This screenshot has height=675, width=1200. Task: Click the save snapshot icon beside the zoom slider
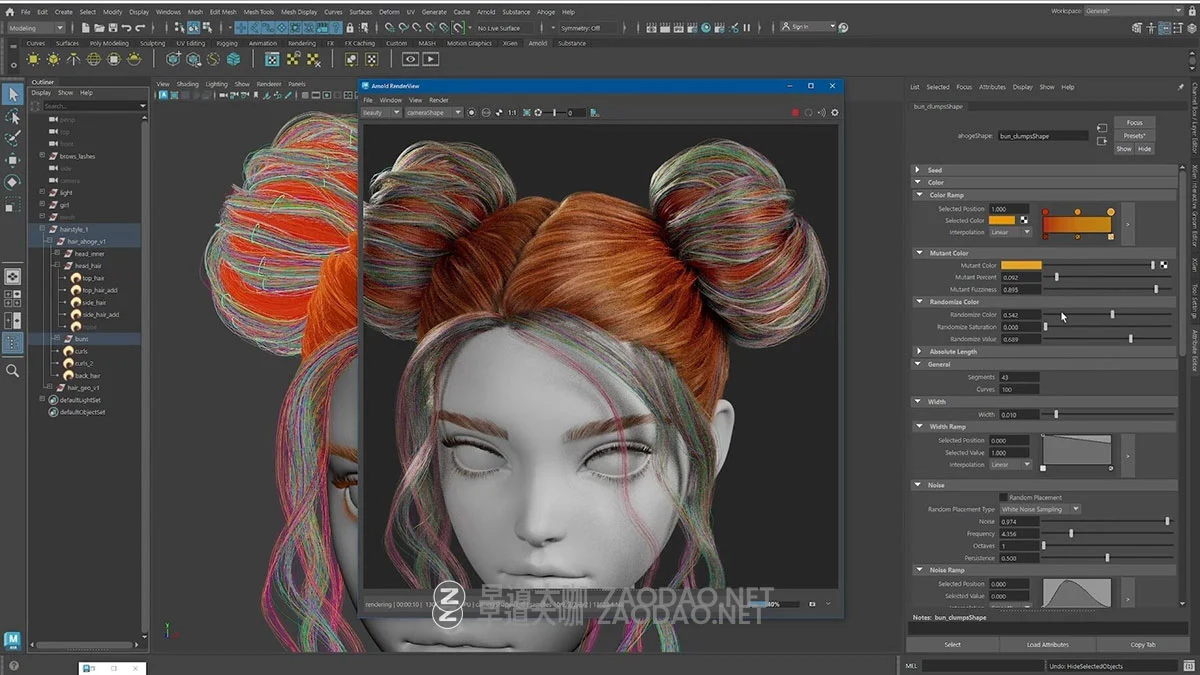point(594,113)
